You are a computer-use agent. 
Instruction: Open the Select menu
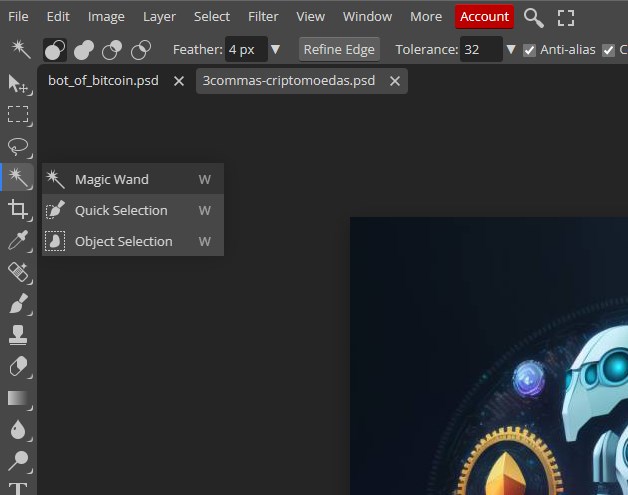point(212,16)
